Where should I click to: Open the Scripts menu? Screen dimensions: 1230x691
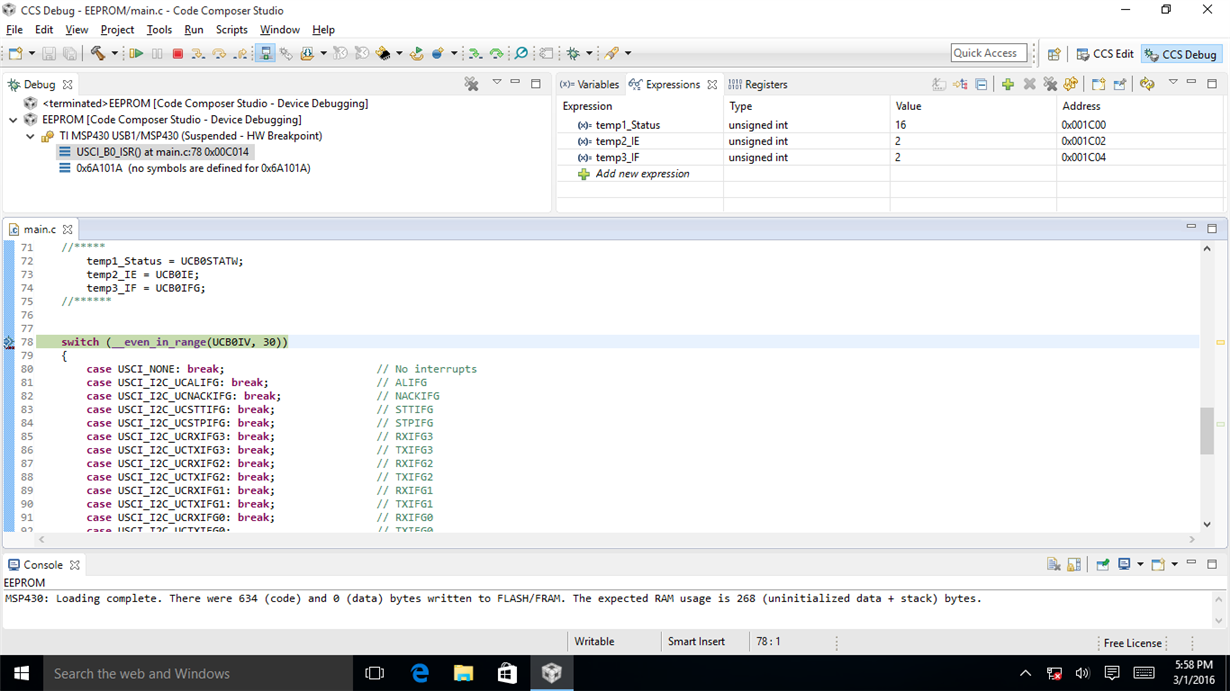coord(231,30)
